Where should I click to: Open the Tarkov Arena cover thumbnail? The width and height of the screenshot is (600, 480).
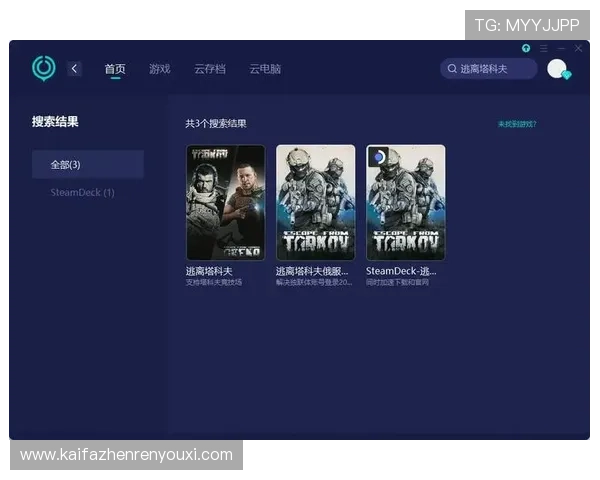(226, 202)
